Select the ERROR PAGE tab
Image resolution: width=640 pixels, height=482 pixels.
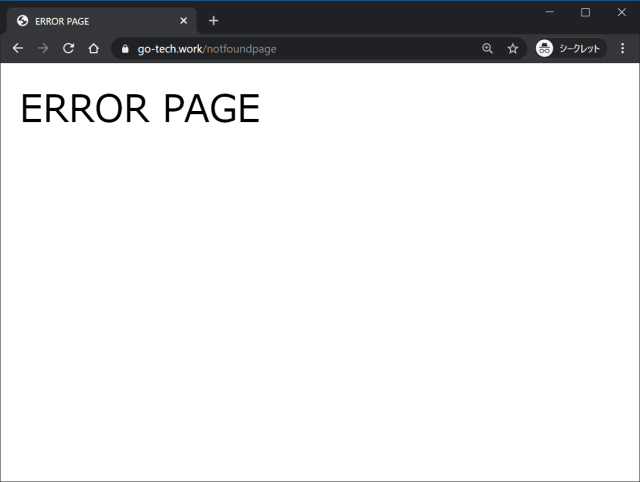tap(102, 21)
